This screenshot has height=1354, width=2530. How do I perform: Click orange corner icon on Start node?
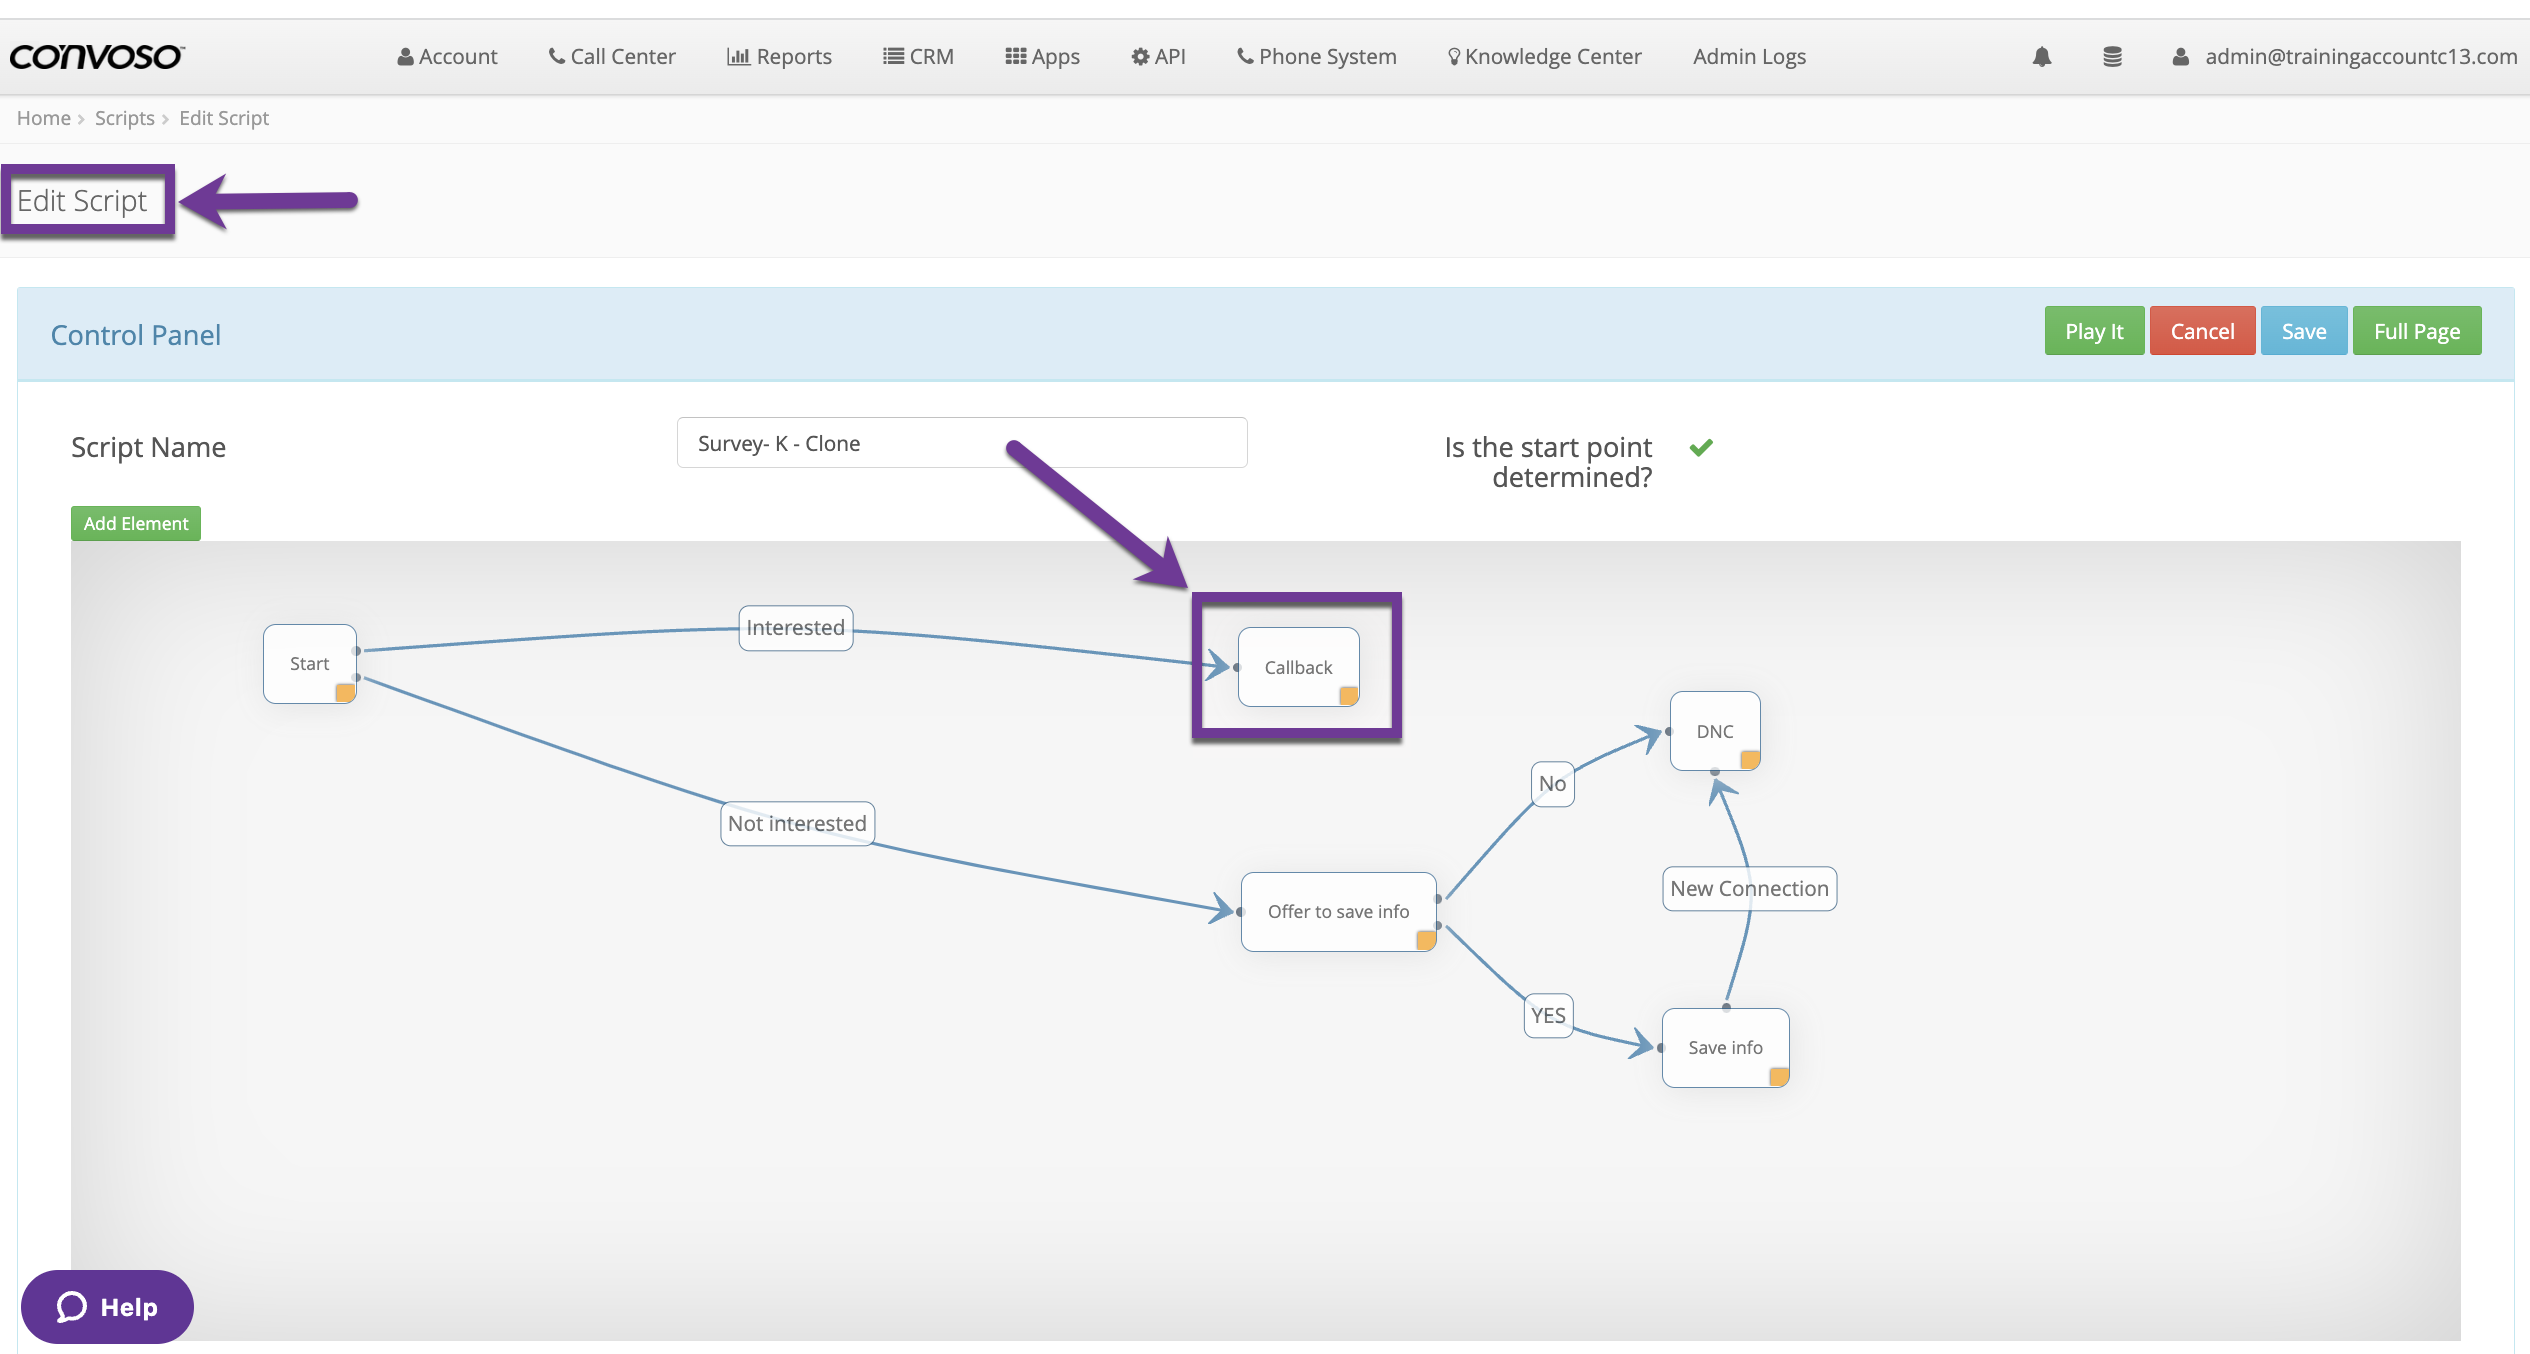click(x=345, y=692)
